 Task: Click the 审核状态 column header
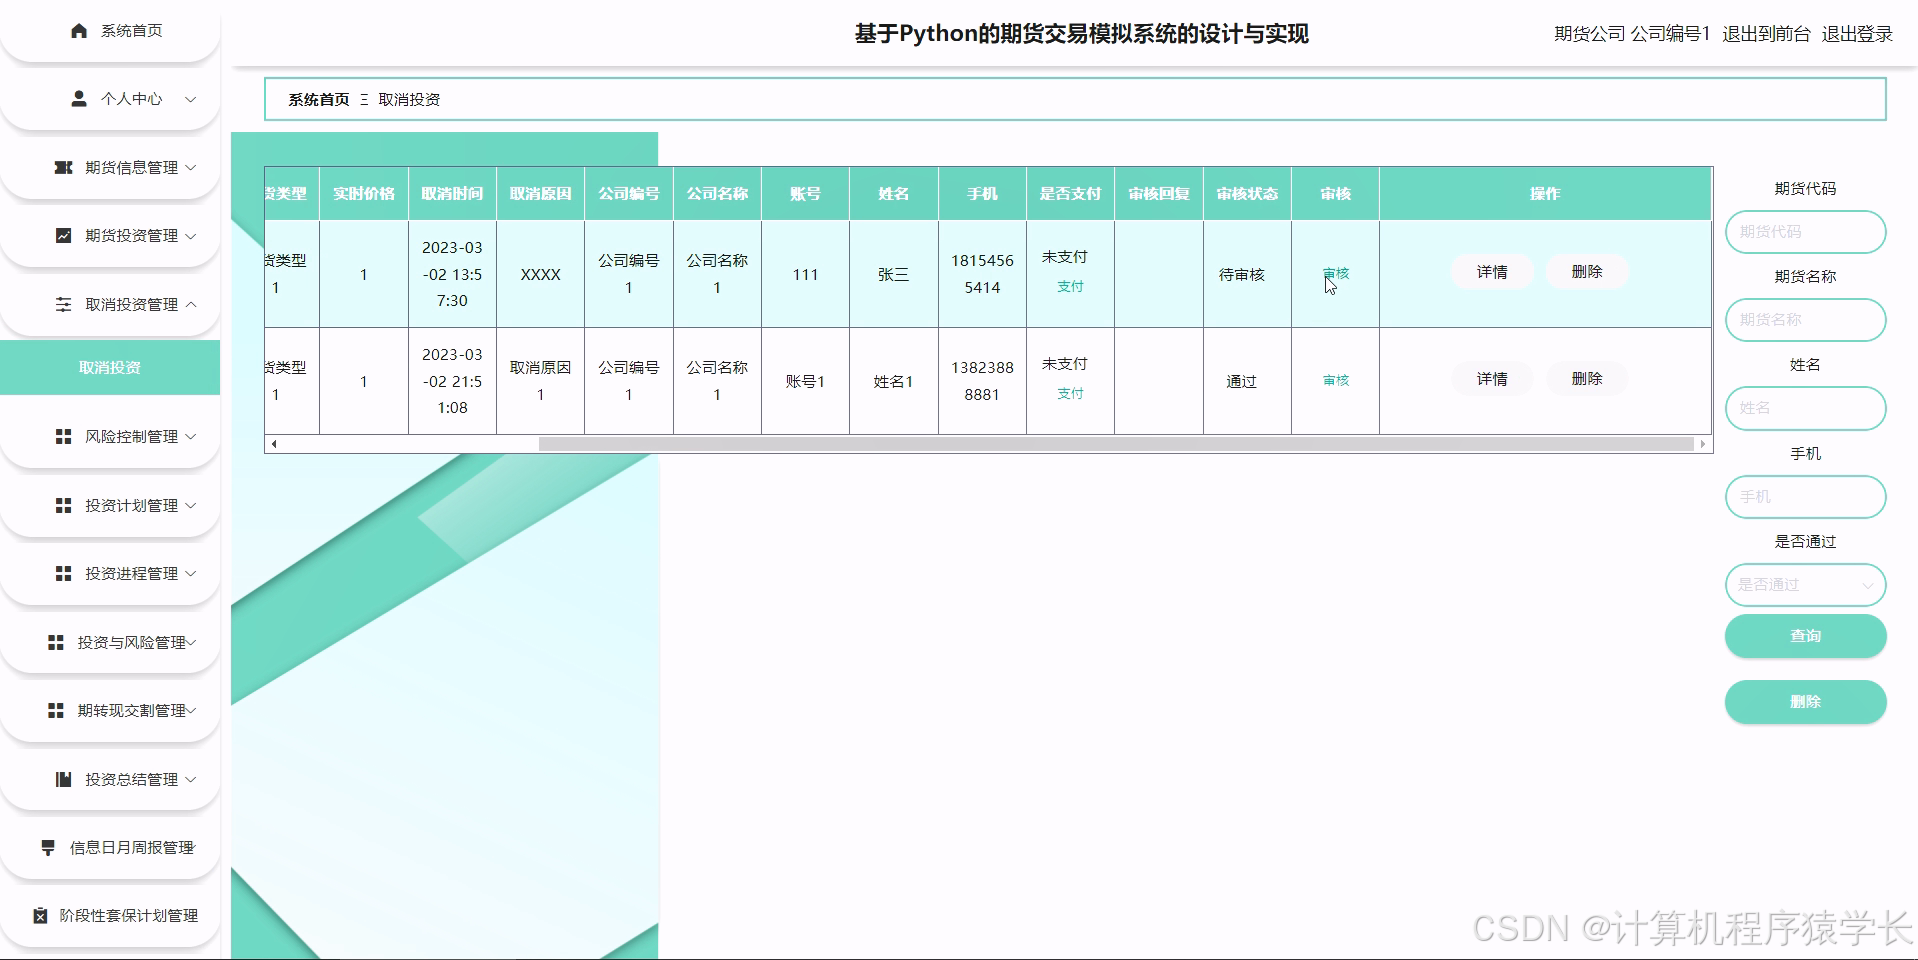(x=1247, y=194)
